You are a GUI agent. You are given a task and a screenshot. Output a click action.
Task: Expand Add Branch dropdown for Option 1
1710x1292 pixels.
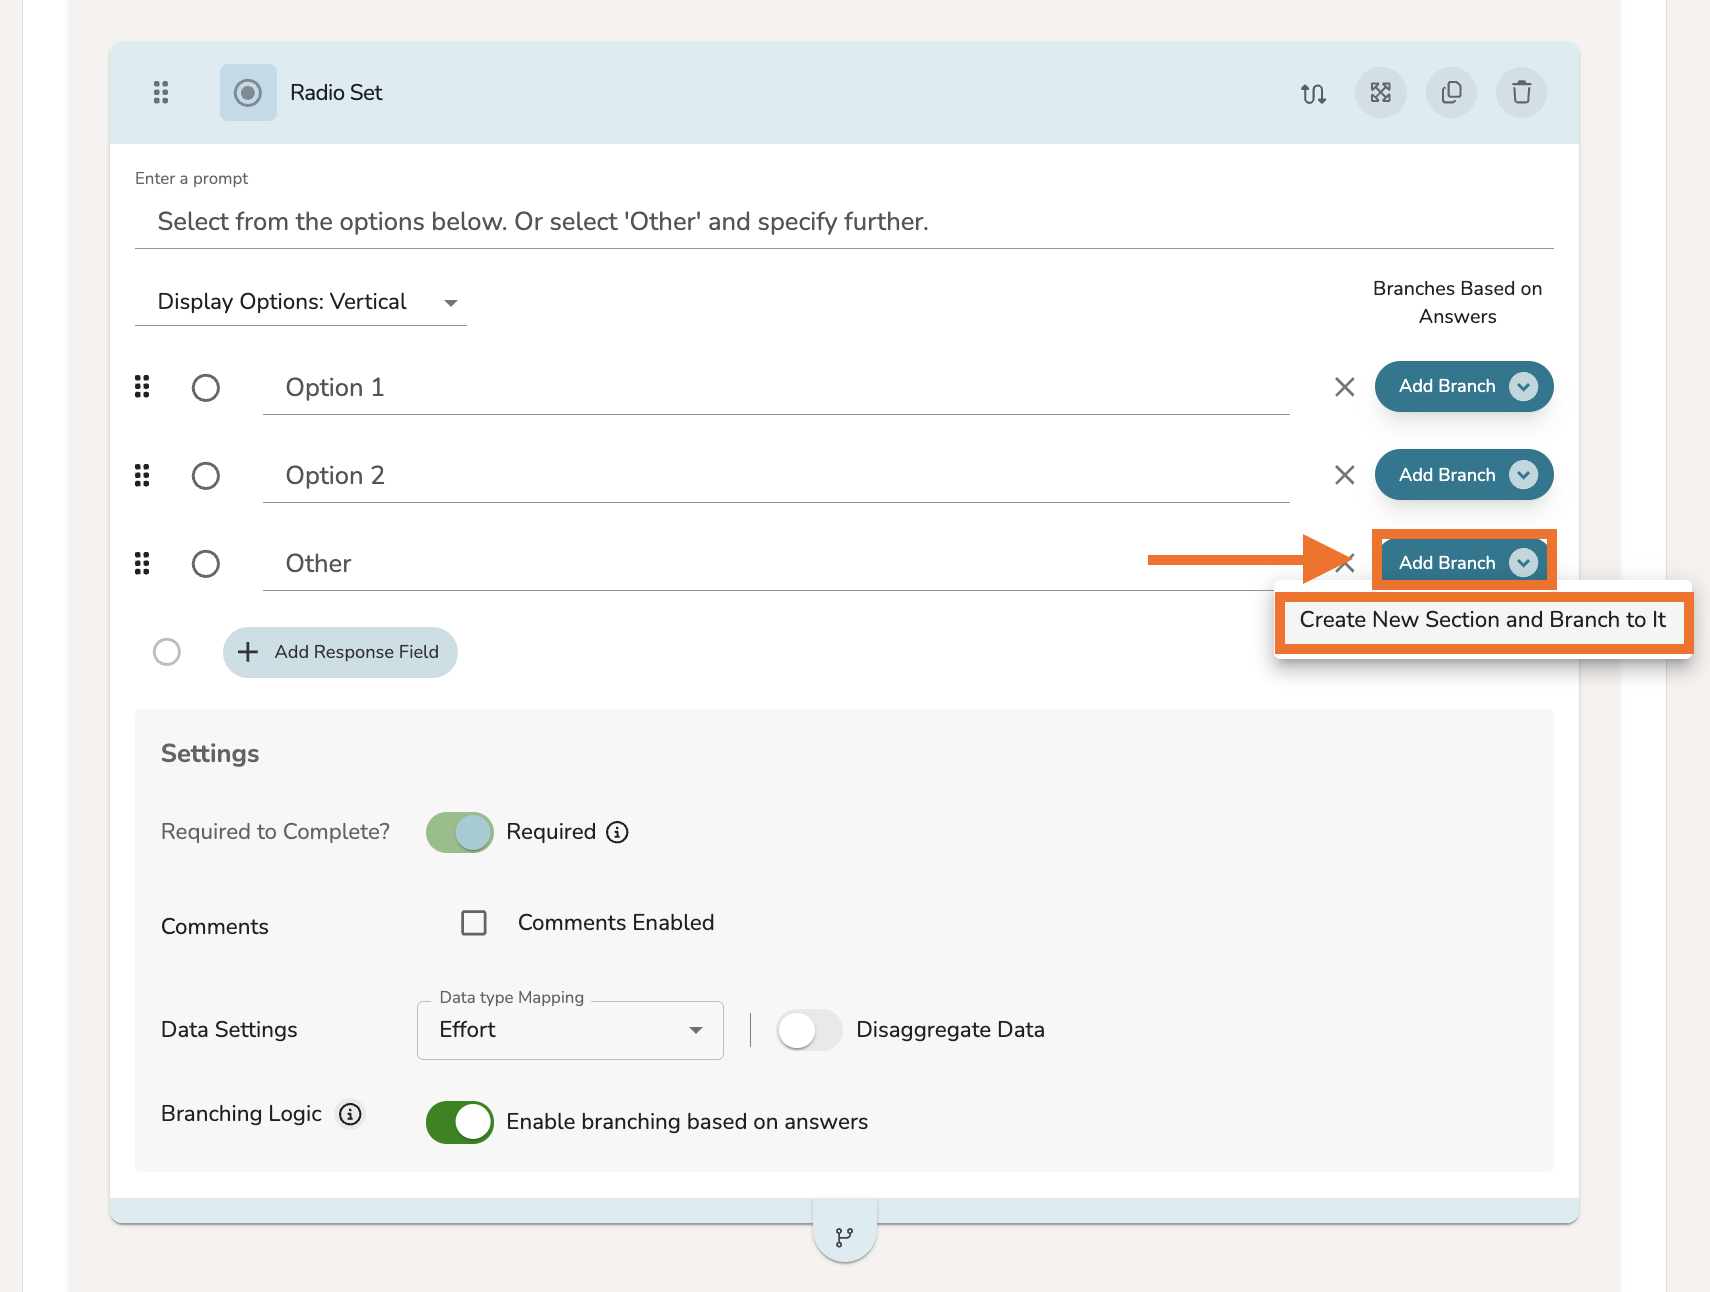[x=1523, y=387]
